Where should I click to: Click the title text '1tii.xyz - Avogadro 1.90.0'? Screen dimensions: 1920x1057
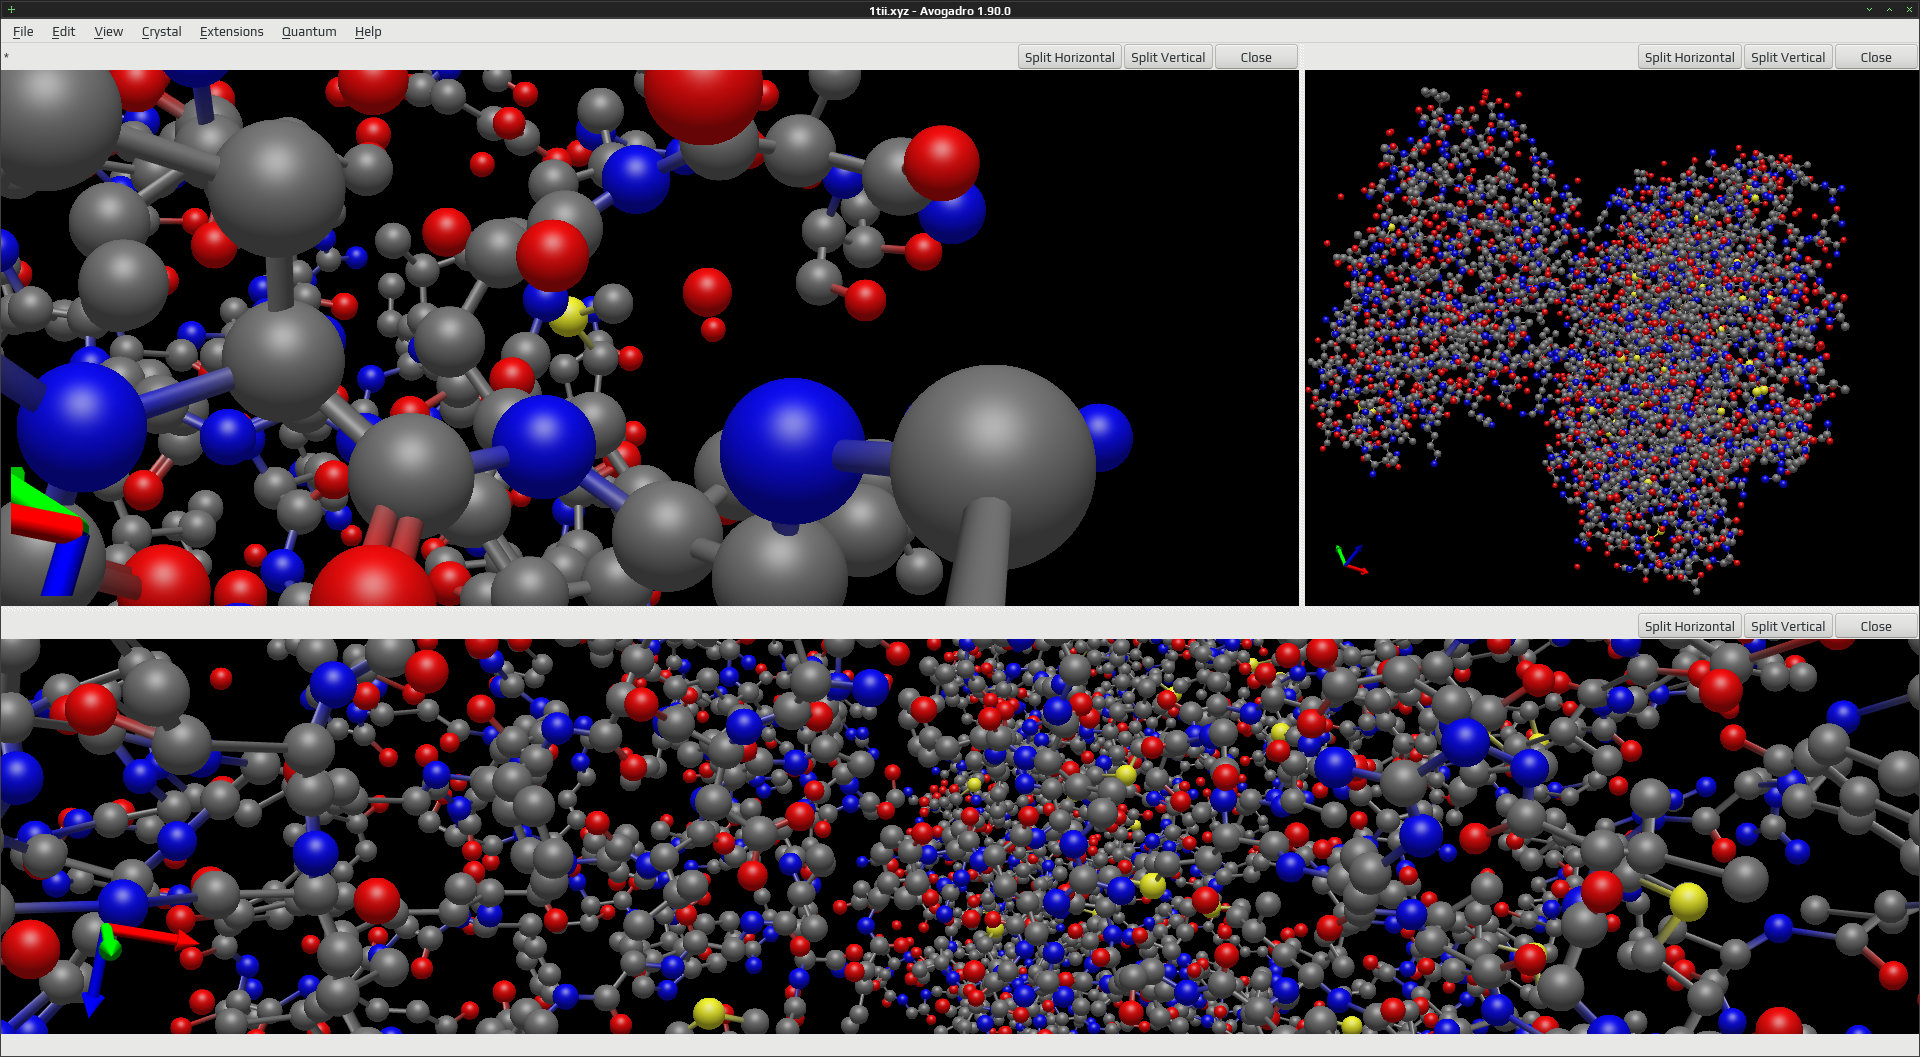[x=939, y=11]
